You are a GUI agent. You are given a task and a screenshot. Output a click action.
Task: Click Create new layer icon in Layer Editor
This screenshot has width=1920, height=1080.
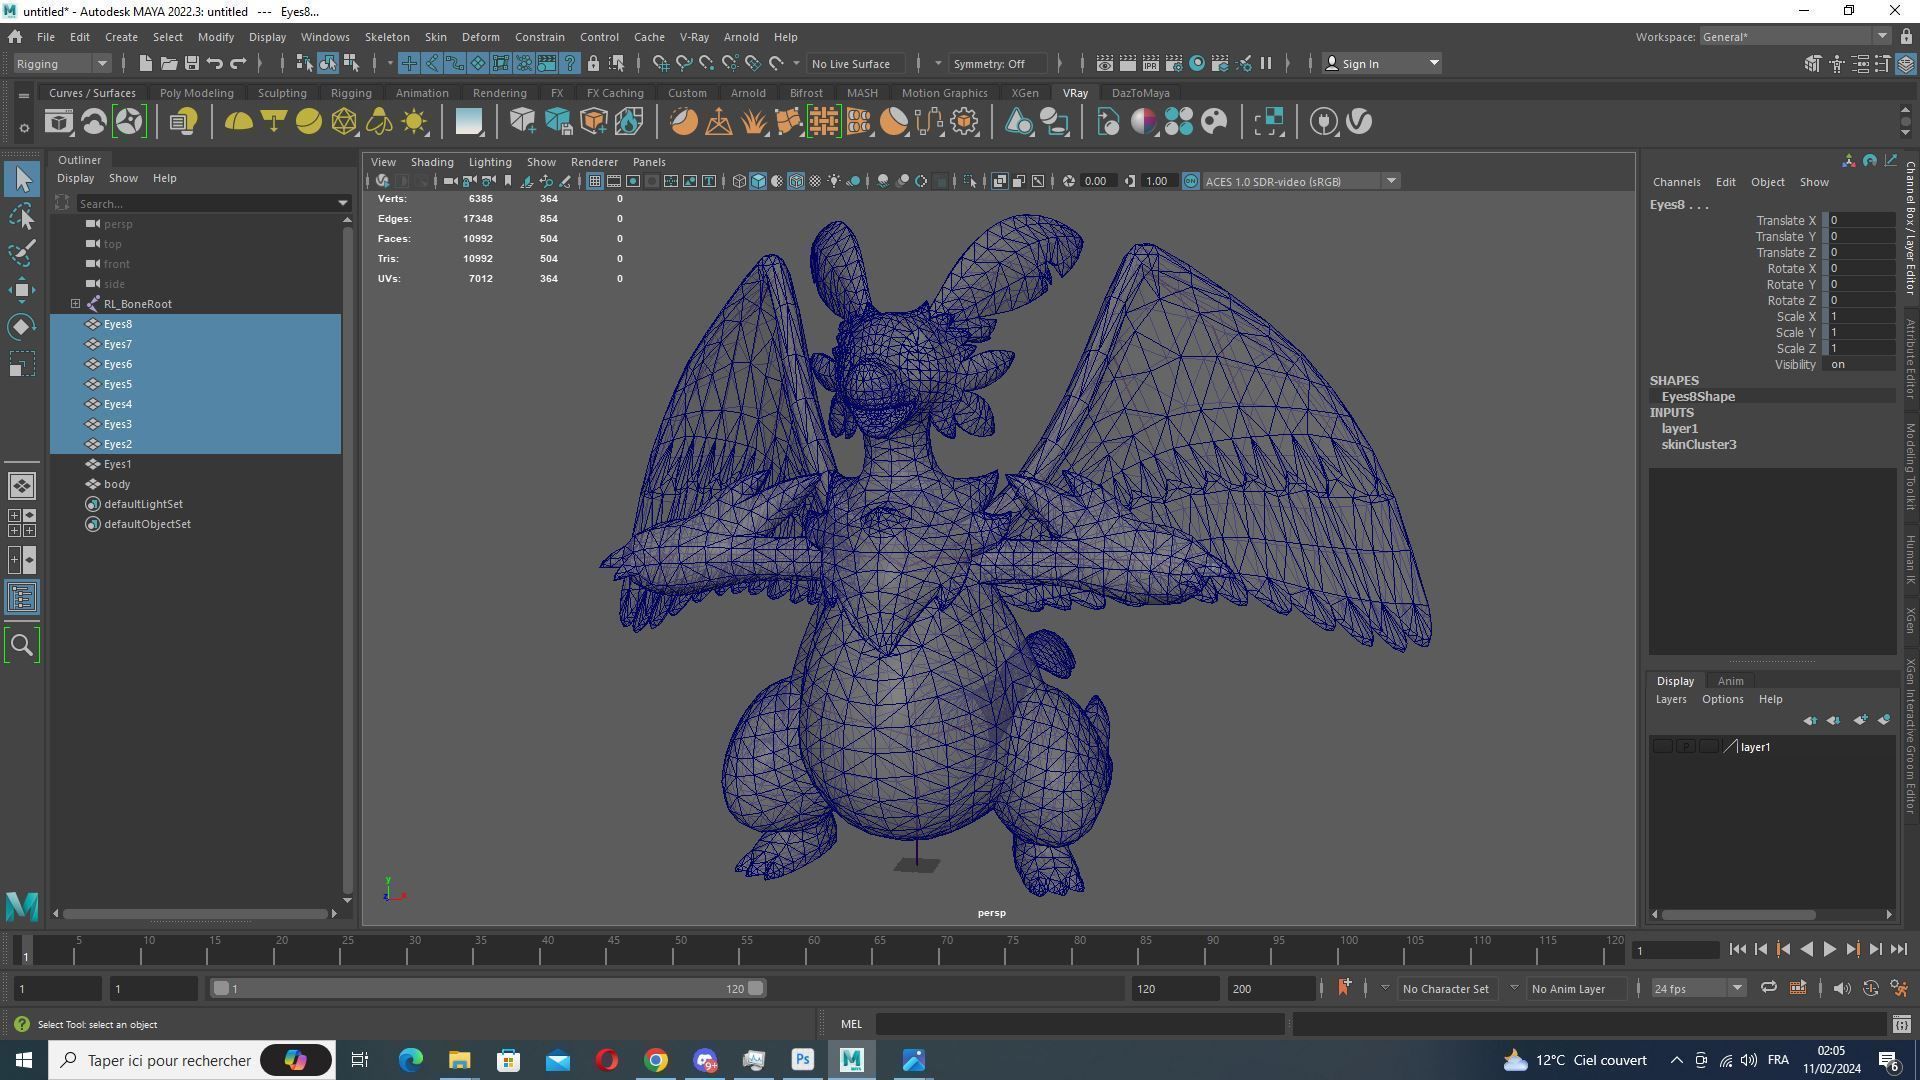click(x=1860, y=720)
